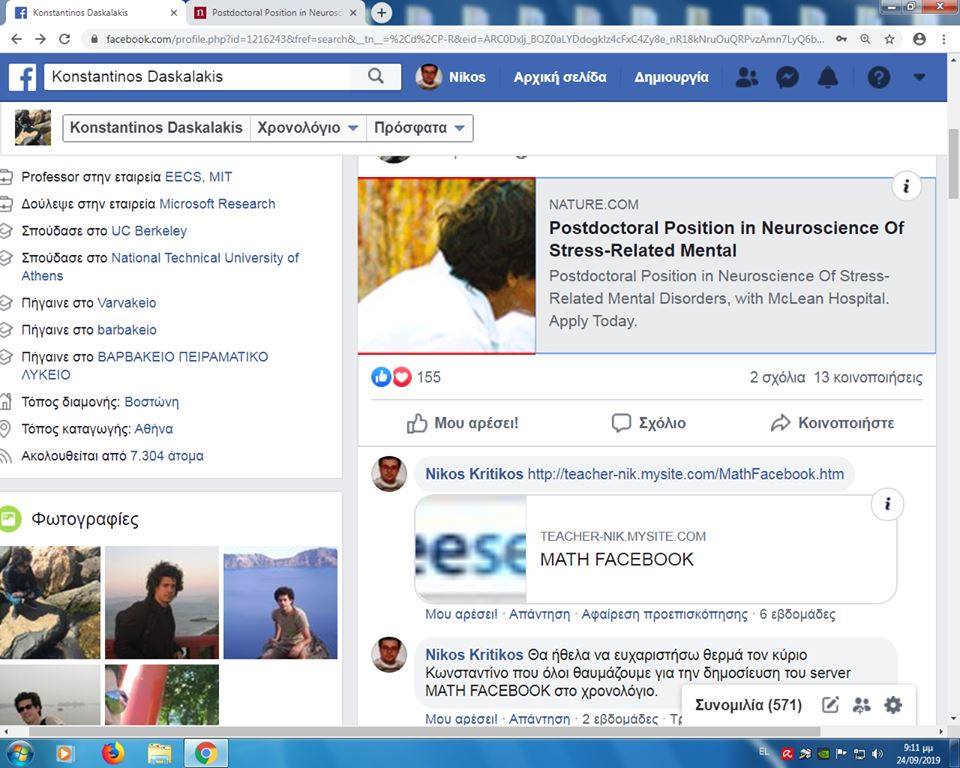Open the Φωτογραφίες section heading
The width and height of the screenshot is (960, 768).
[x=85, y=519]
